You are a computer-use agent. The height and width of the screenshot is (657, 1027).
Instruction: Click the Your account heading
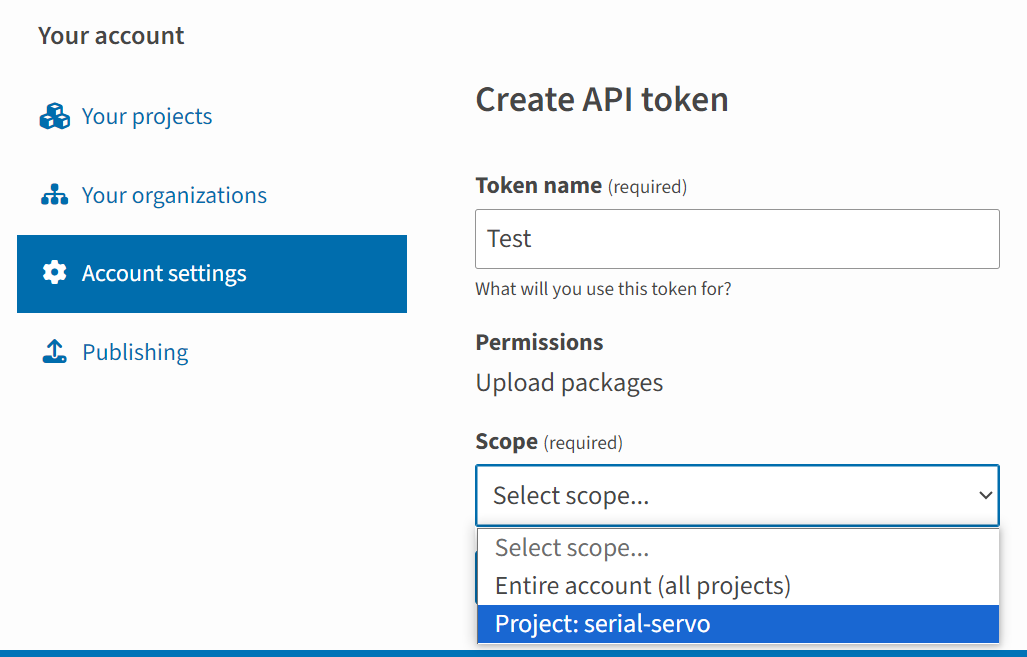(111, 35)
